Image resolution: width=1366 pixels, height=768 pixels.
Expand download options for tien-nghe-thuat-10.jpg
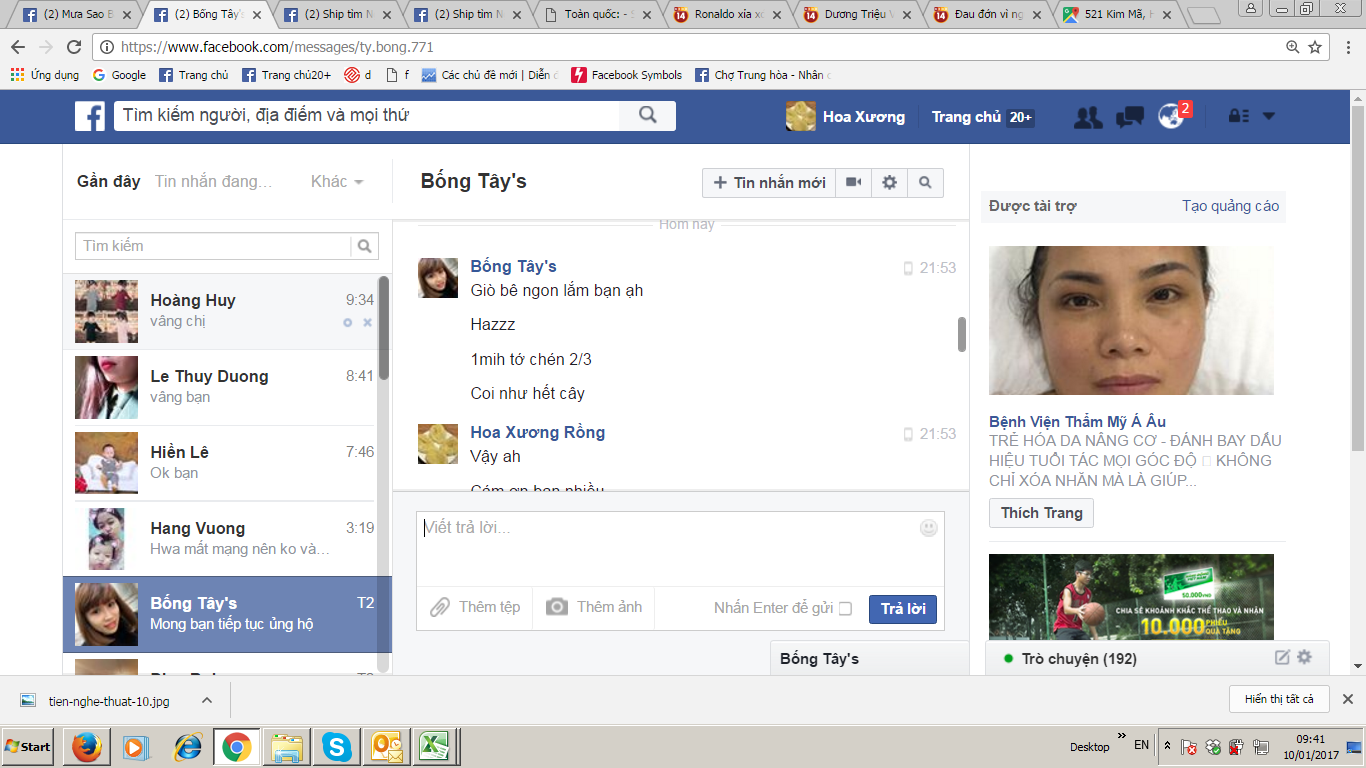[x=207, y=700]
